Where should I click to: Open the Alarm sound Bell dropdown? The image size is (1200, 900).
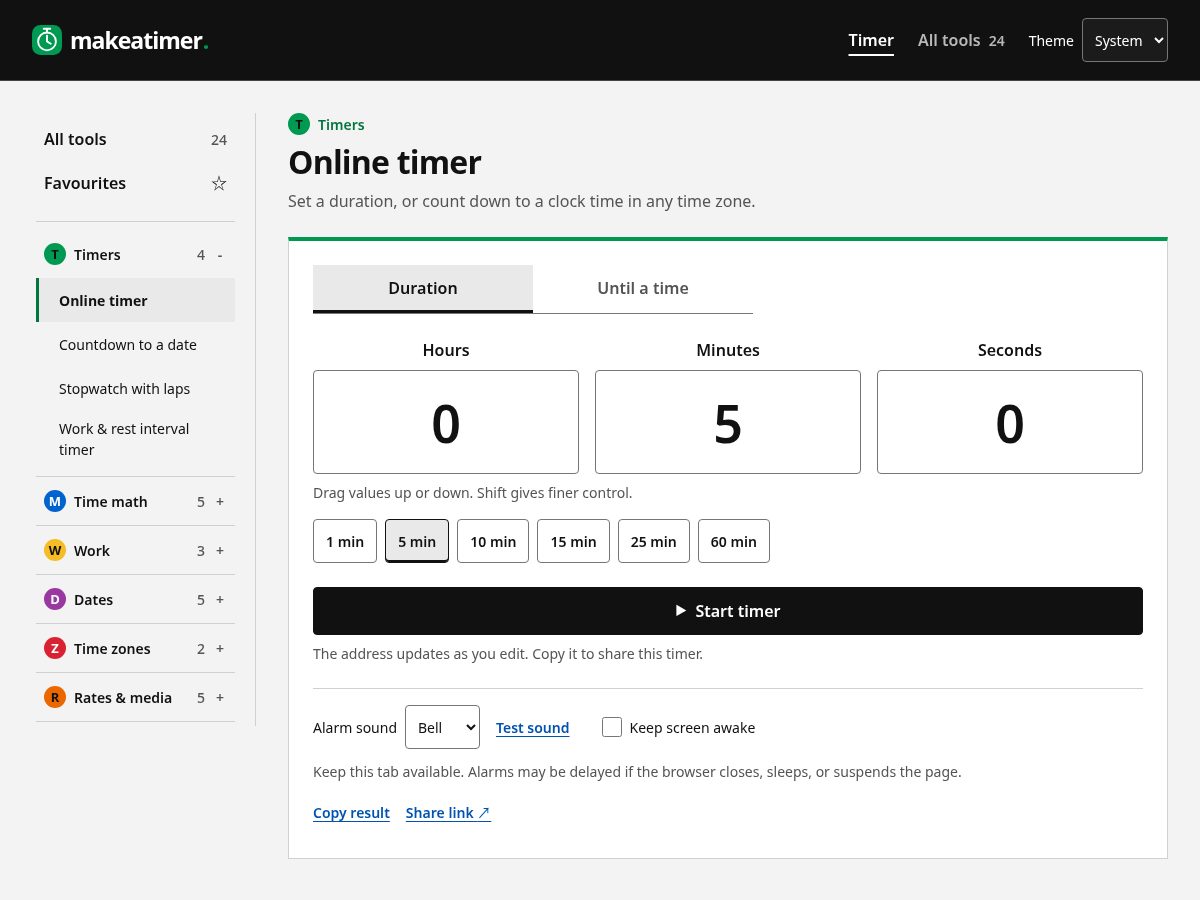click(x=442, y=727)
